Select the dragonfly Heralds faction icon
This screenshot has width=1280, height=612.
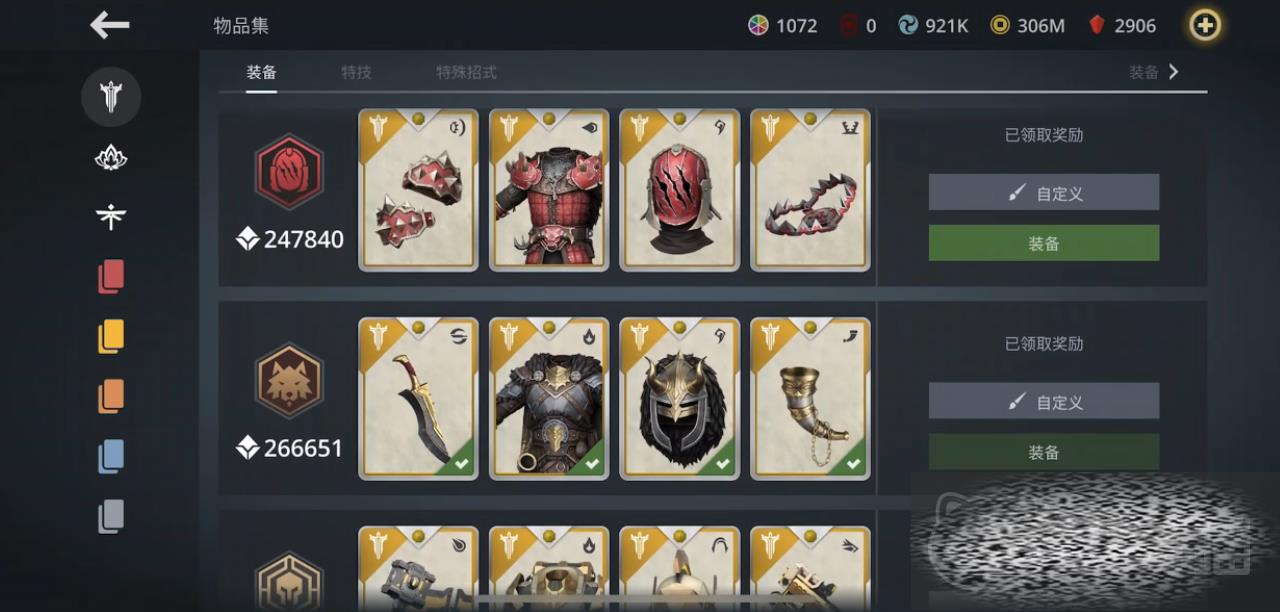(111, 216)
